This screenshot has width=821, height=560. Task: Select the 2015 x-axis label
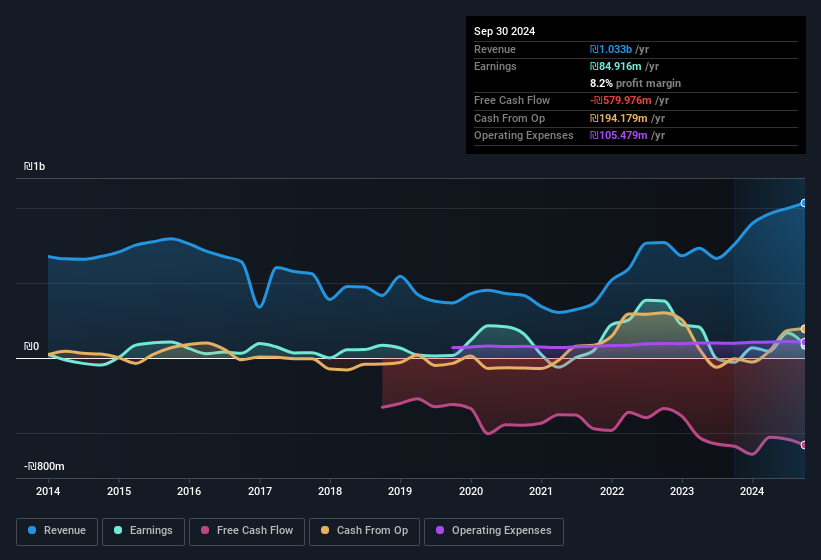pyautogui.click(x=119, y=491)
